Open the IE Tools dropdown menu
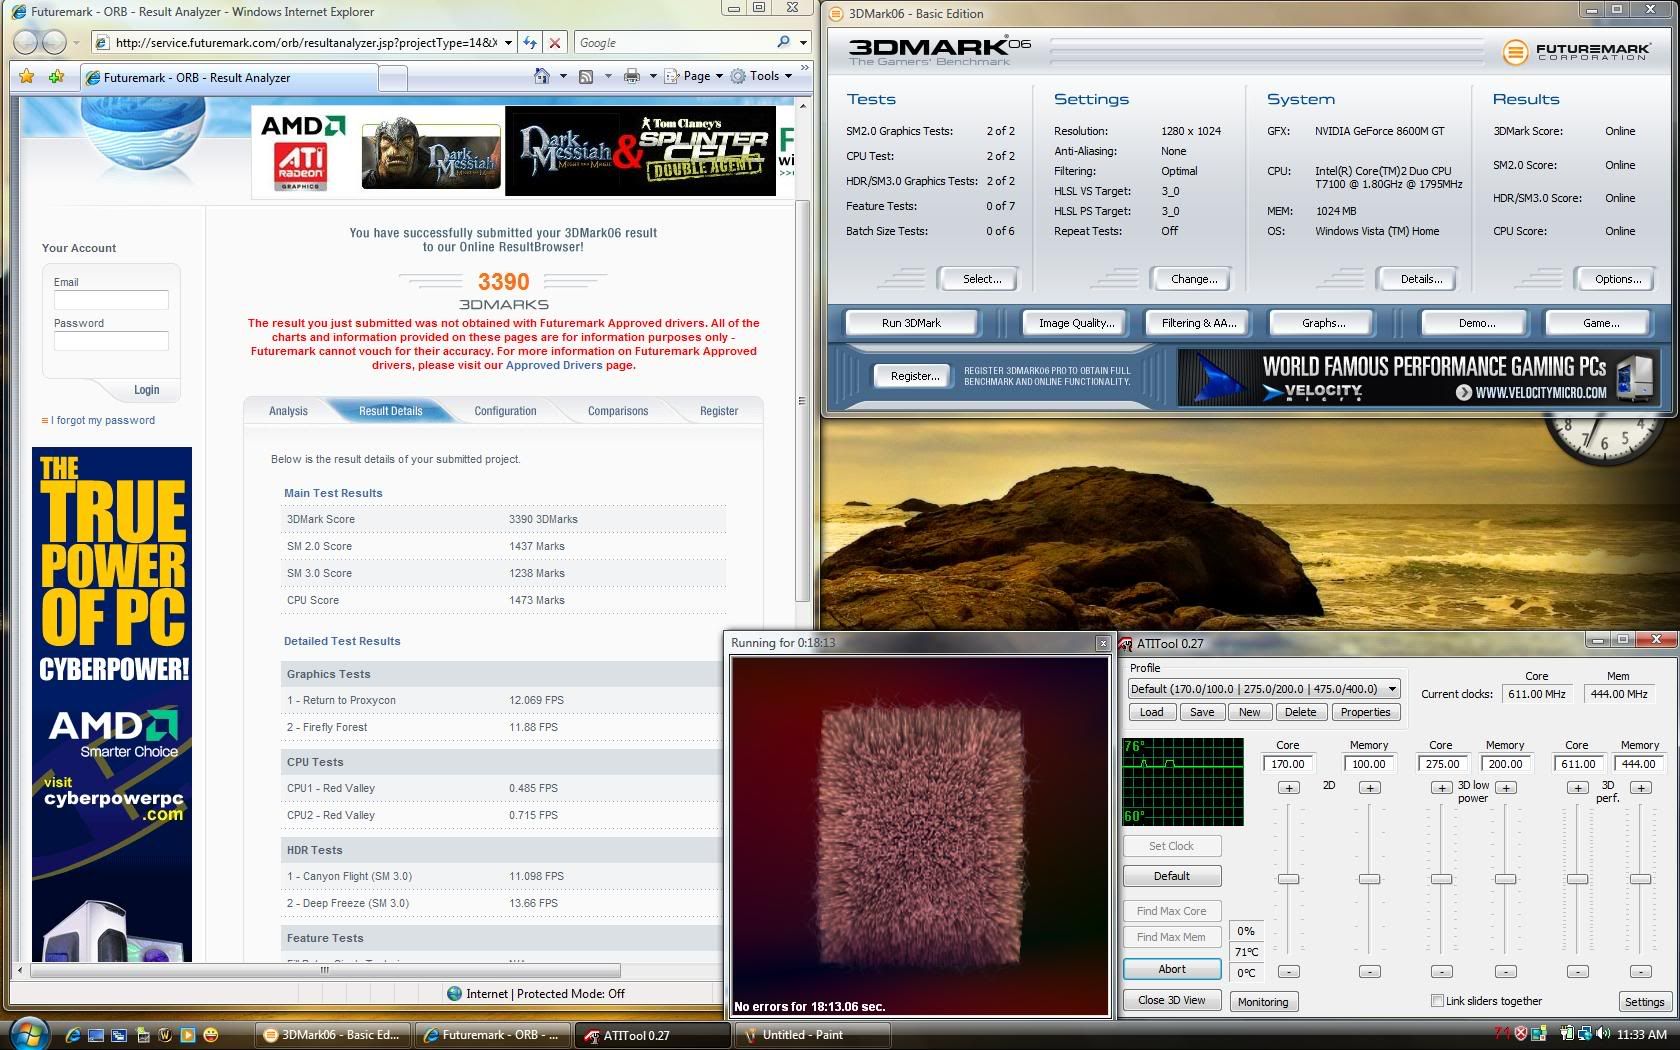The image size is (1680, 1050). click(765, 76)
